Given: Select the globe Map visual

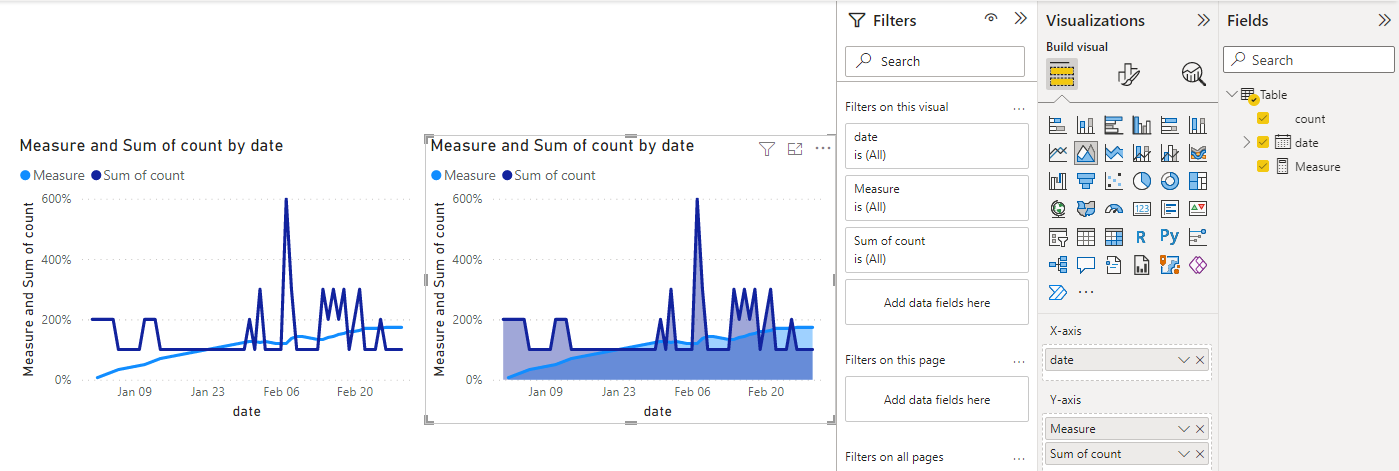Looking at the screenshot, I should tap(1058, 209).
